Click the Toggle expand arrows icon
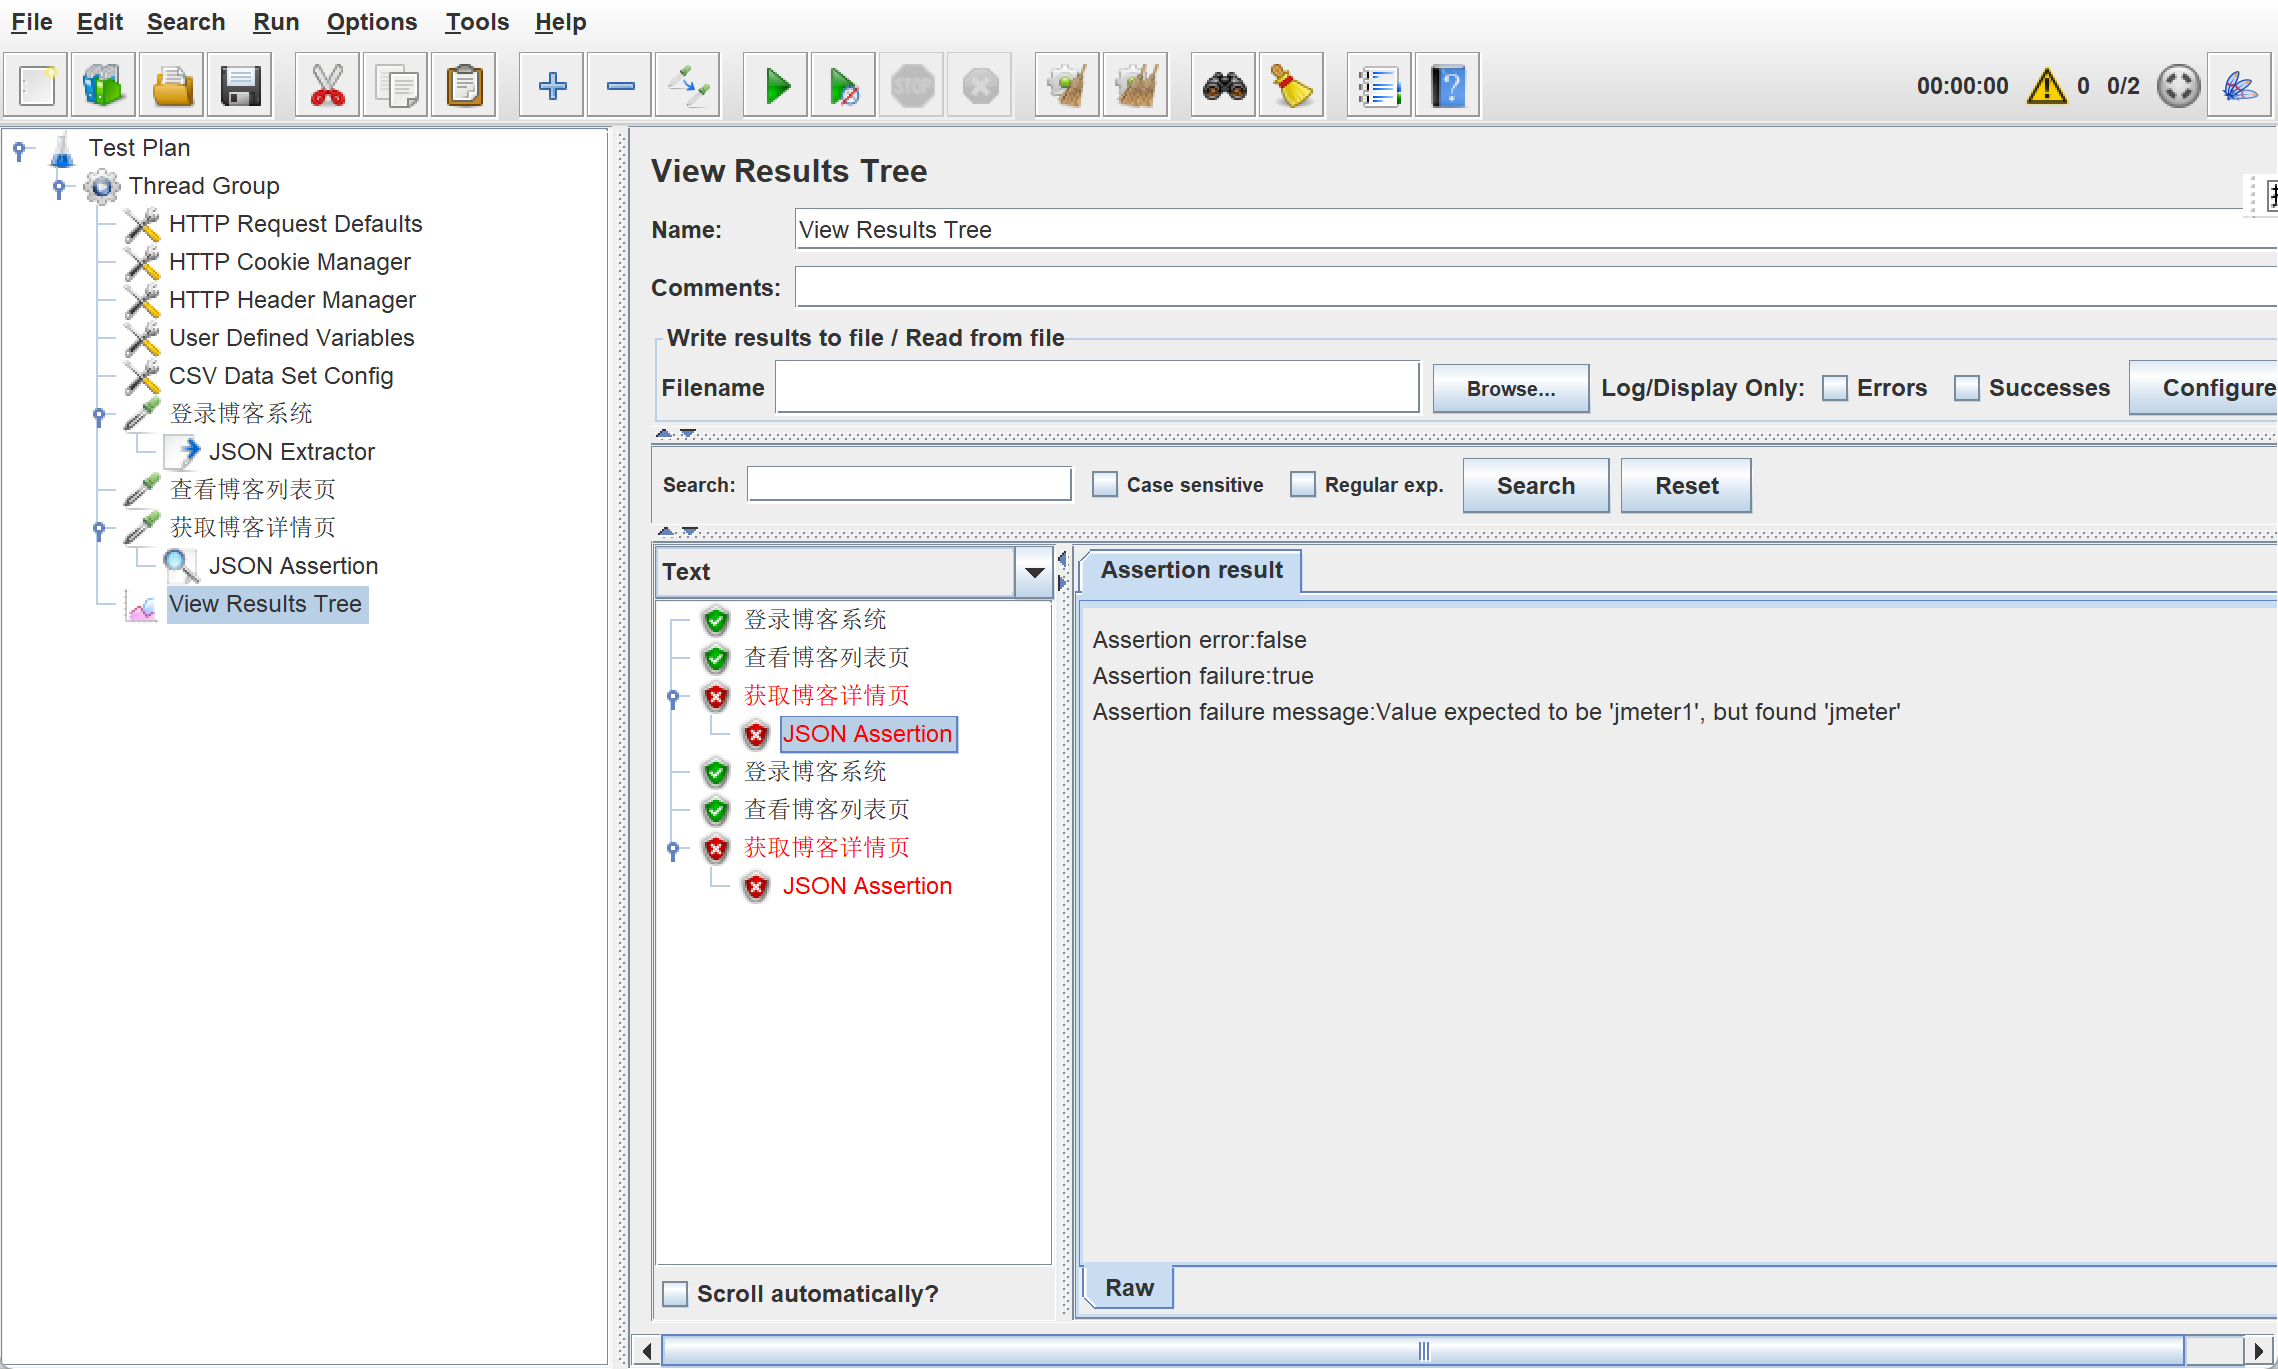 point(688,86)
